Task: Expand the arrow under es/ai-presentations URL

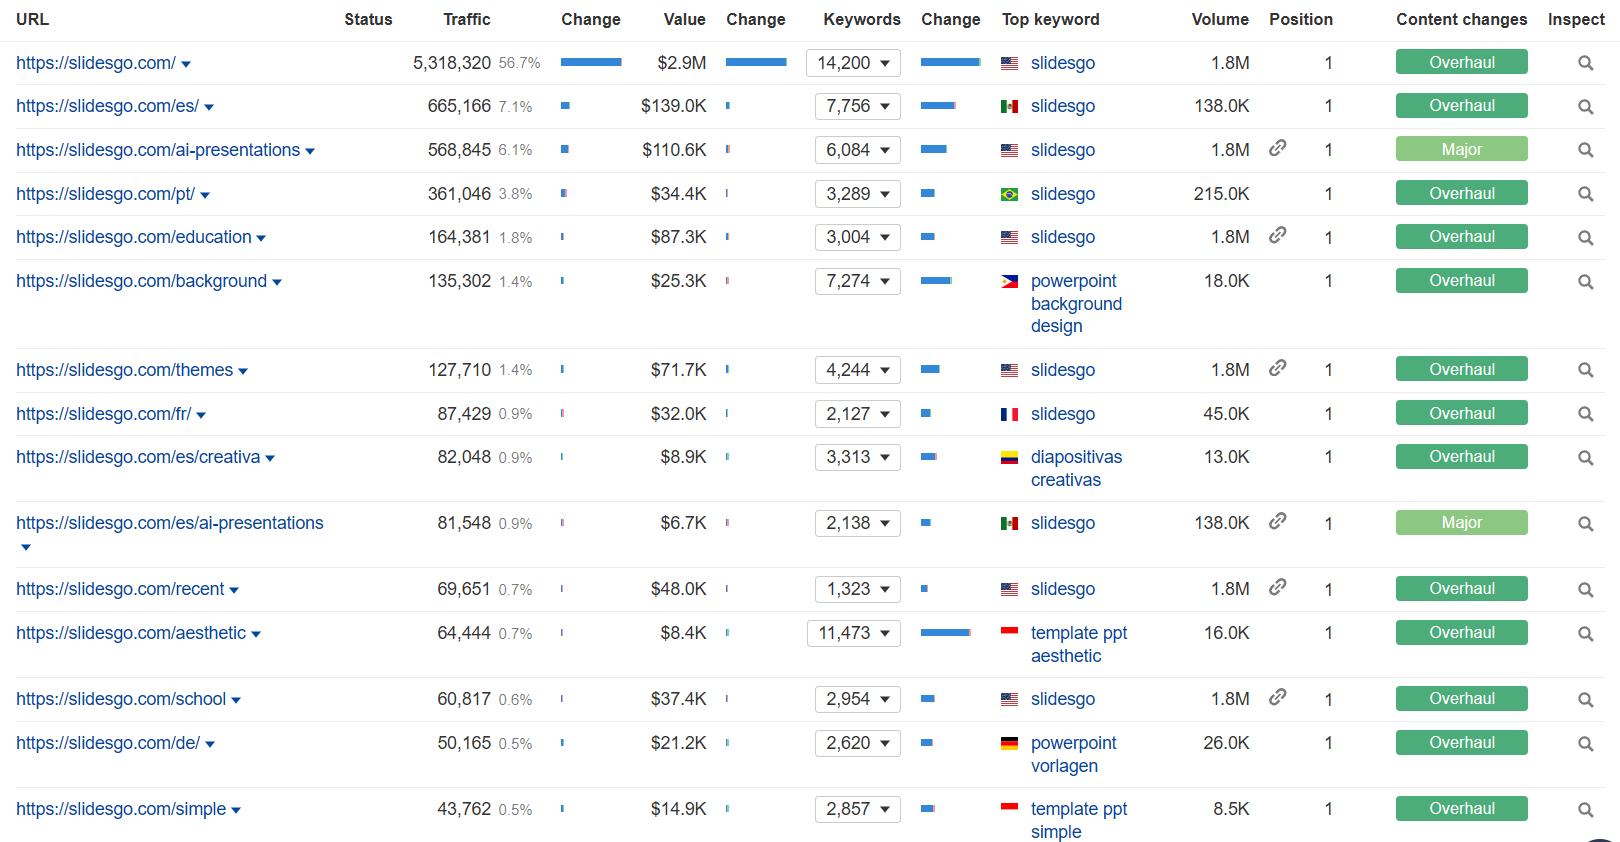Action: pos(26,547)
